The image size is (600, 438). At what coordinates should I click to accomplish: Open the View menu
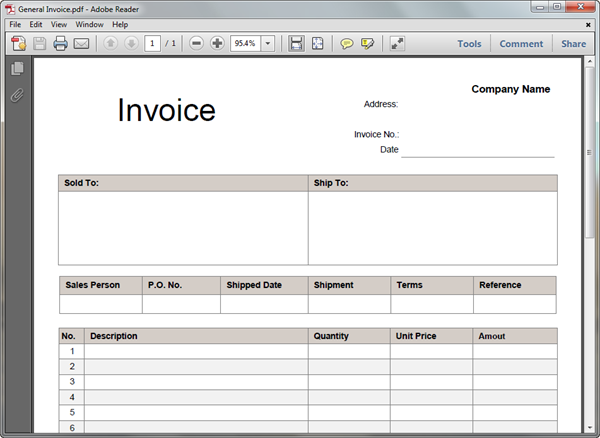59,24
